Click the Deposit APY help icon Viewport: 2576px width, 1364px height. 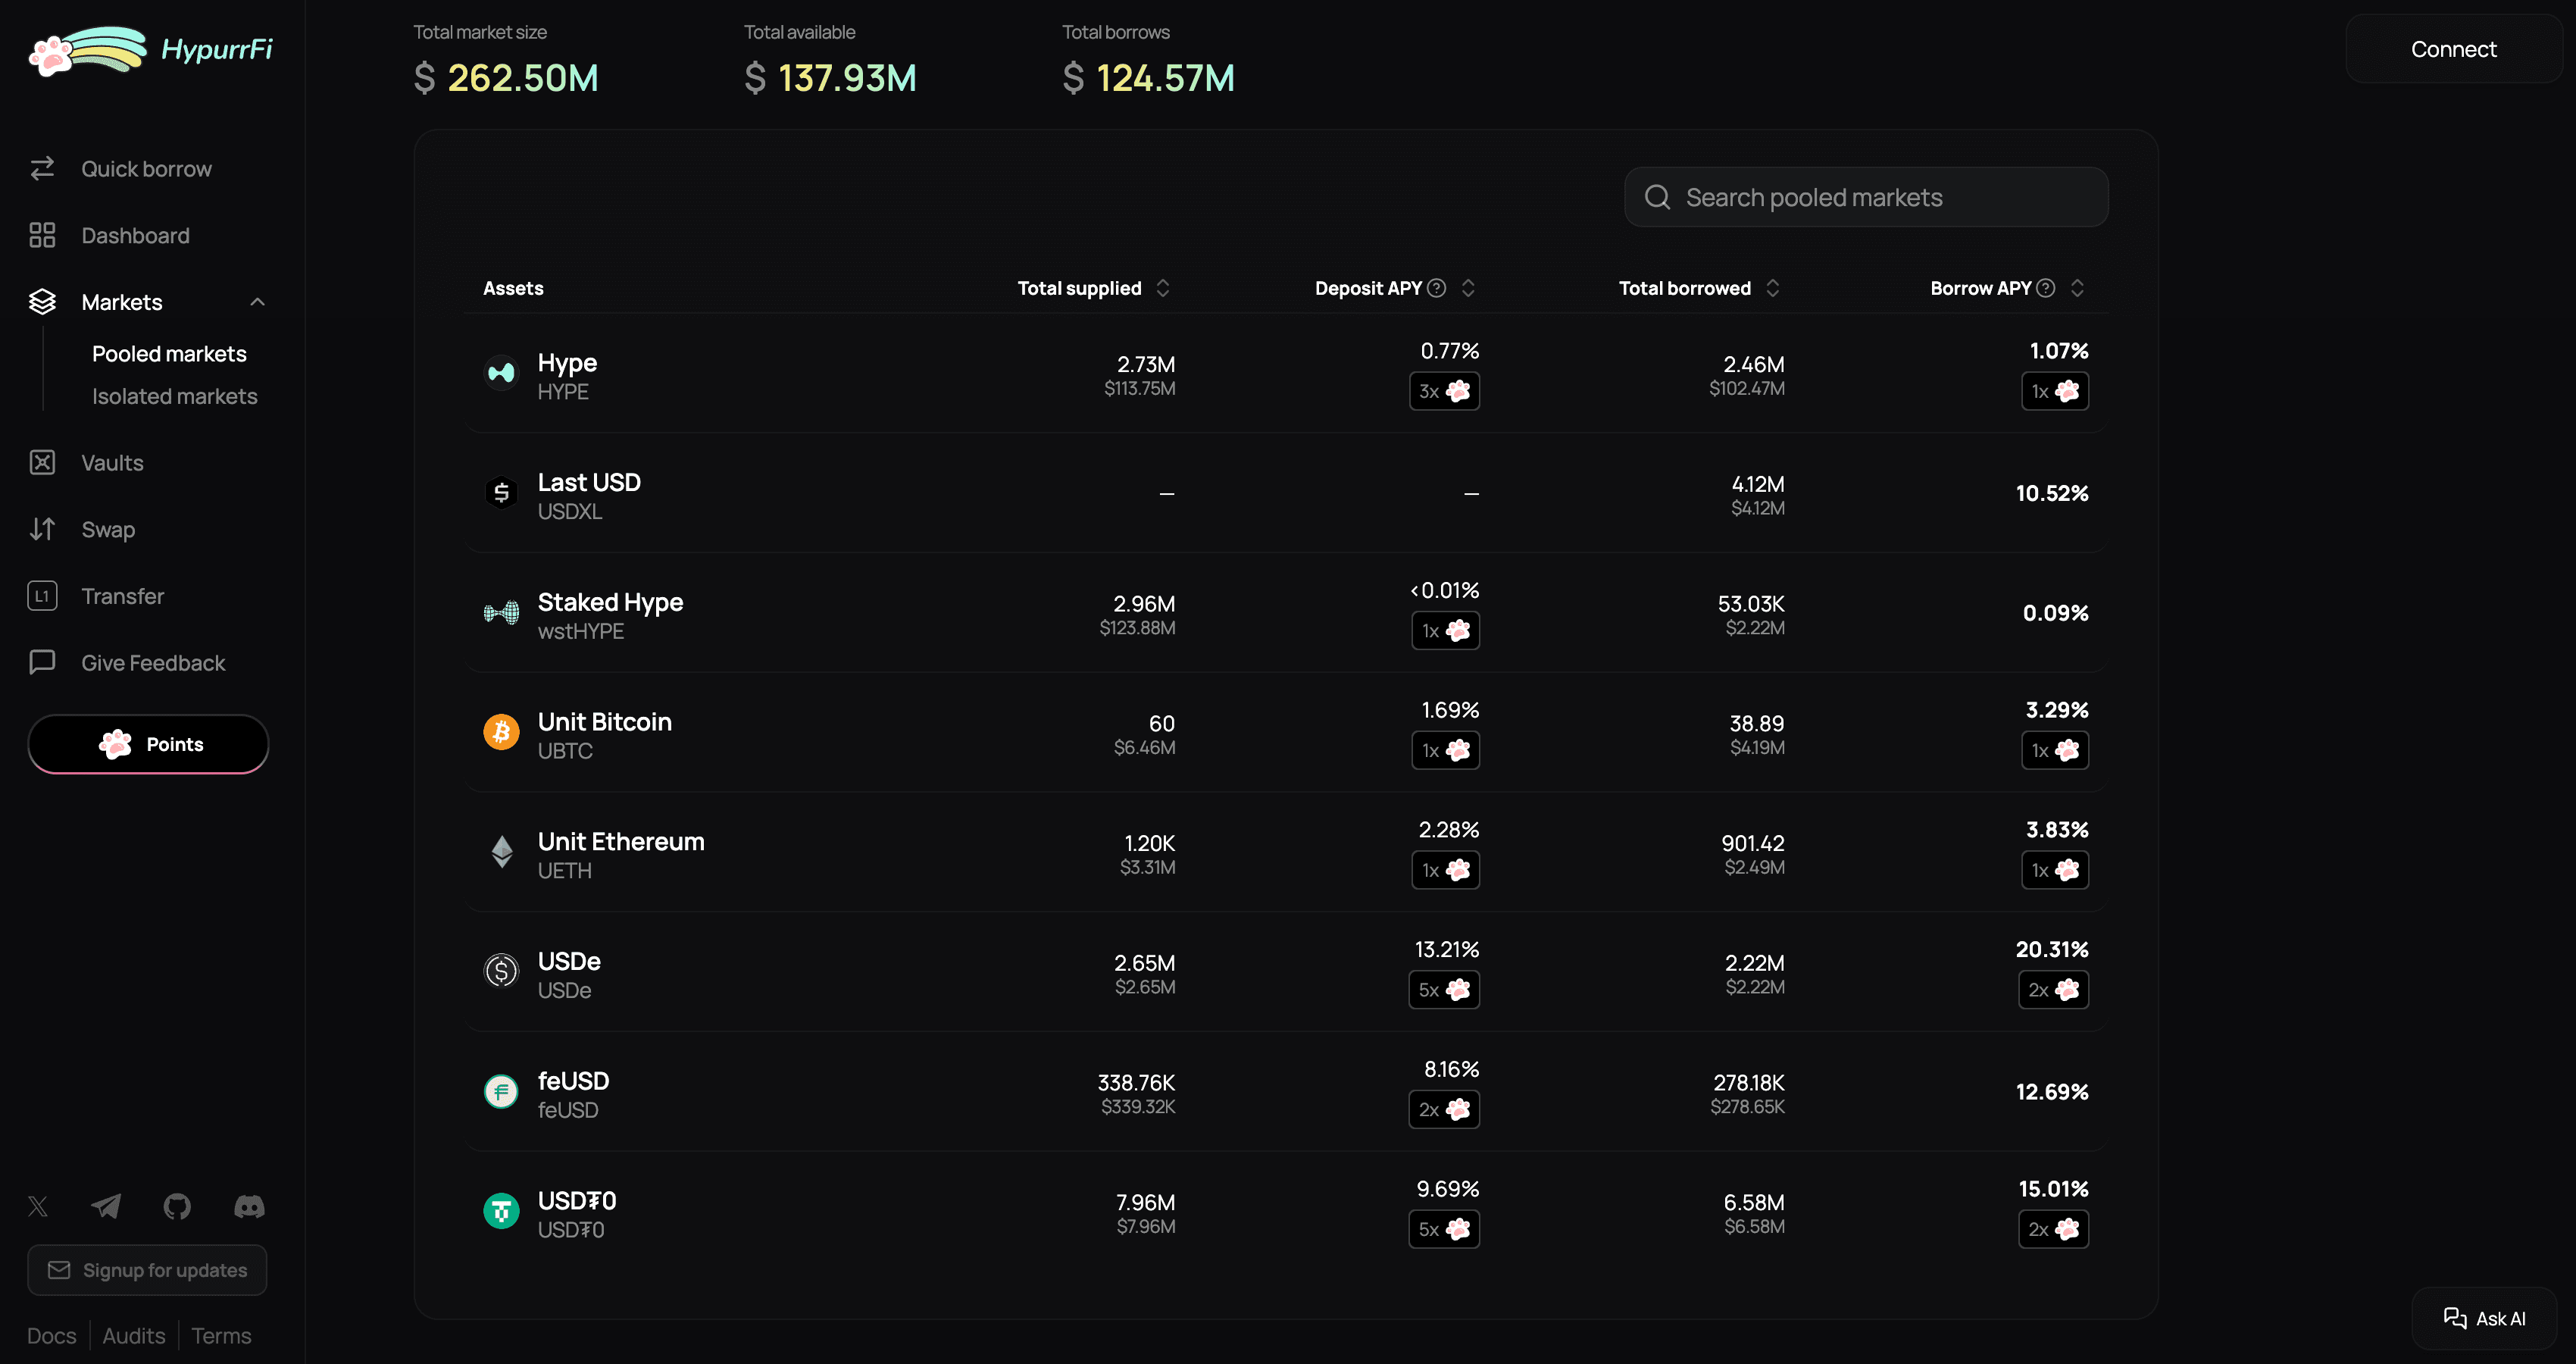coord(1436,288)
